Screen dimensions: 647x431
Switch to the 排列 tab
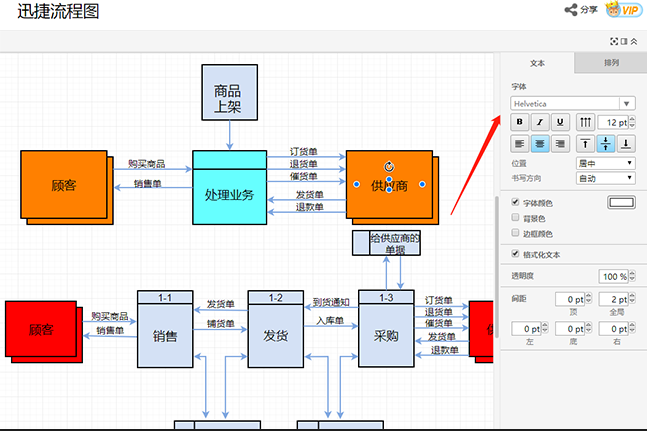click(611, 63)
